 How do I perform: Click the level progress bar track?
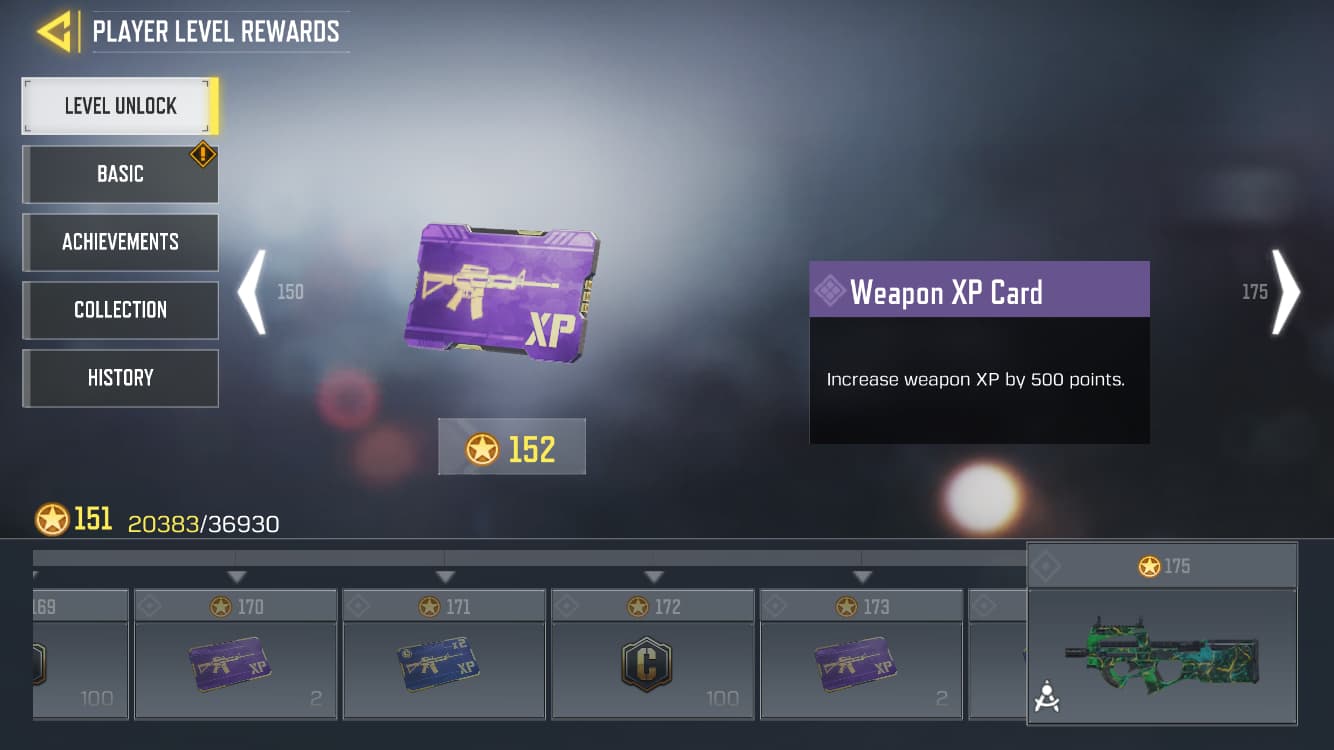click(530, 558)
